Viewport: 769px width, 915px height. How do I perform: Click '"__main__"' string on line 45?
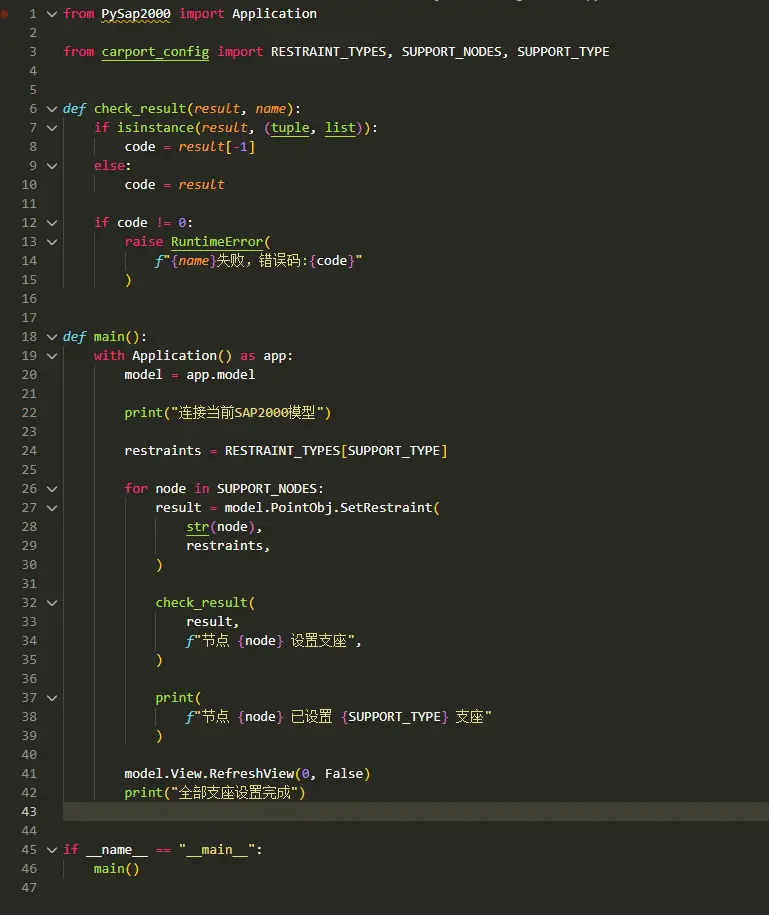coord(217,850)
